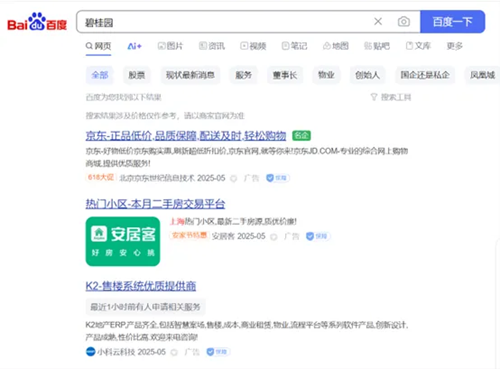
Task: Open the 地图 tab
Action: pyautogui.click(x=336, y=46)
